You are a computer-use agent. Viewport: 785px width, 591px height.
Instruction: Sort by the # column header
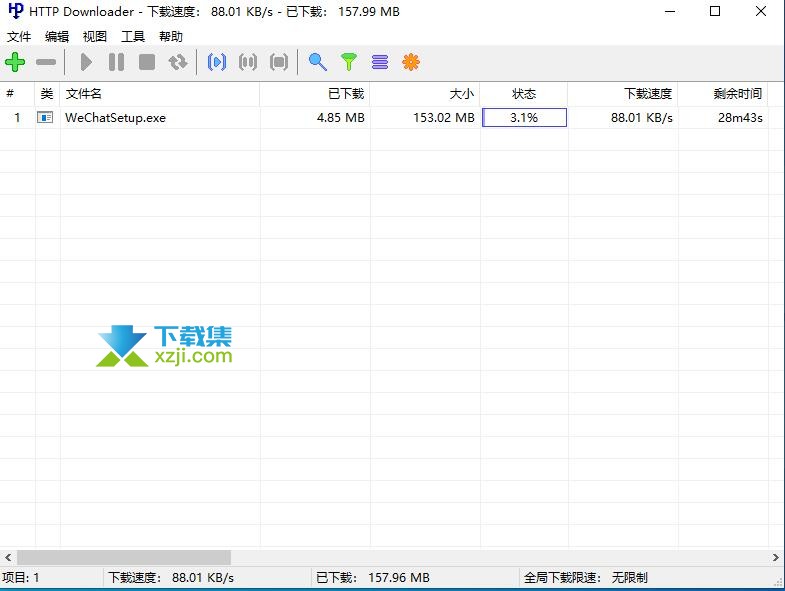[x=18, y=94]
